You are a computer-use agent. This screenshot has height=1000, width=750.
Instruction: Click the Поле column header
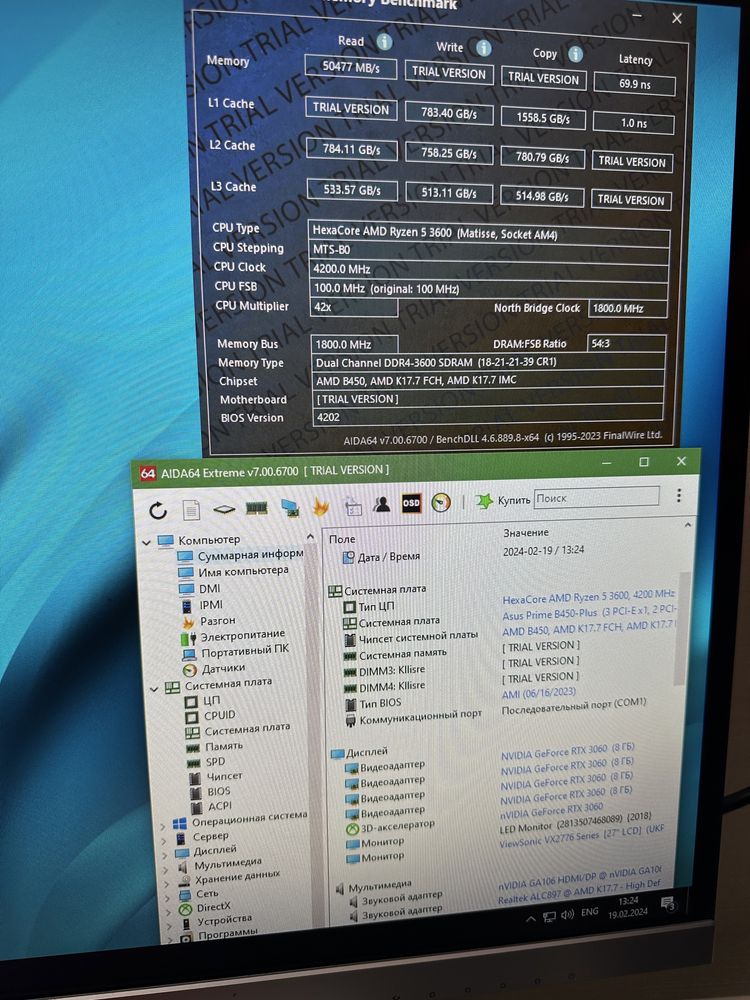342,539
